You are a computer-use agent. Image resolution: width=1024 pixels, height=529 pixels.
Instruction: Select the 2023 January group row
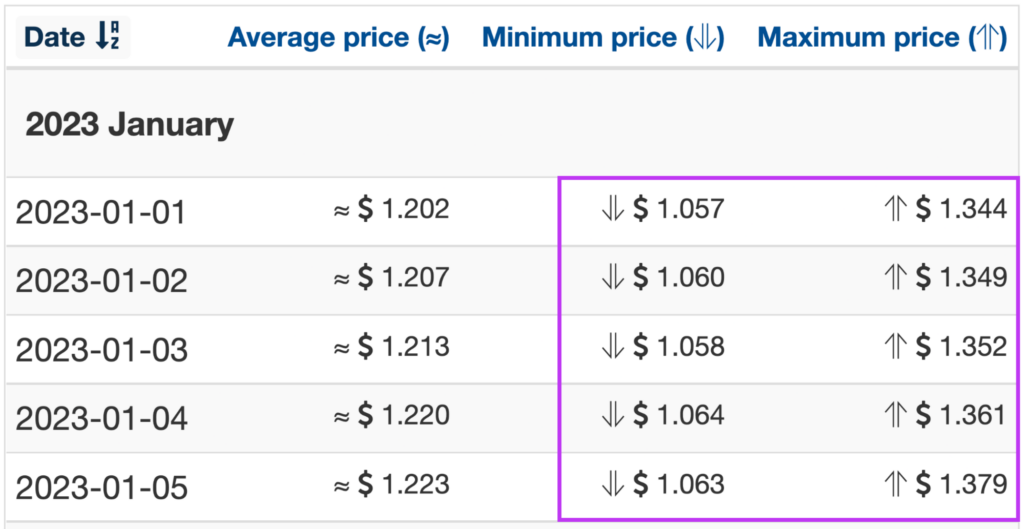click(512, 123)
